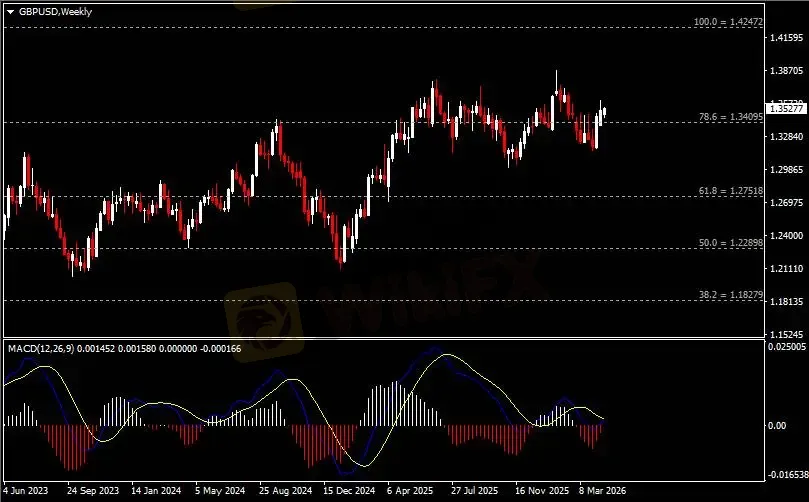Viewport: 809px width, 502px height.
Task: Select the 16 Nov 2025 date marker
Action: tap(540, 492)
